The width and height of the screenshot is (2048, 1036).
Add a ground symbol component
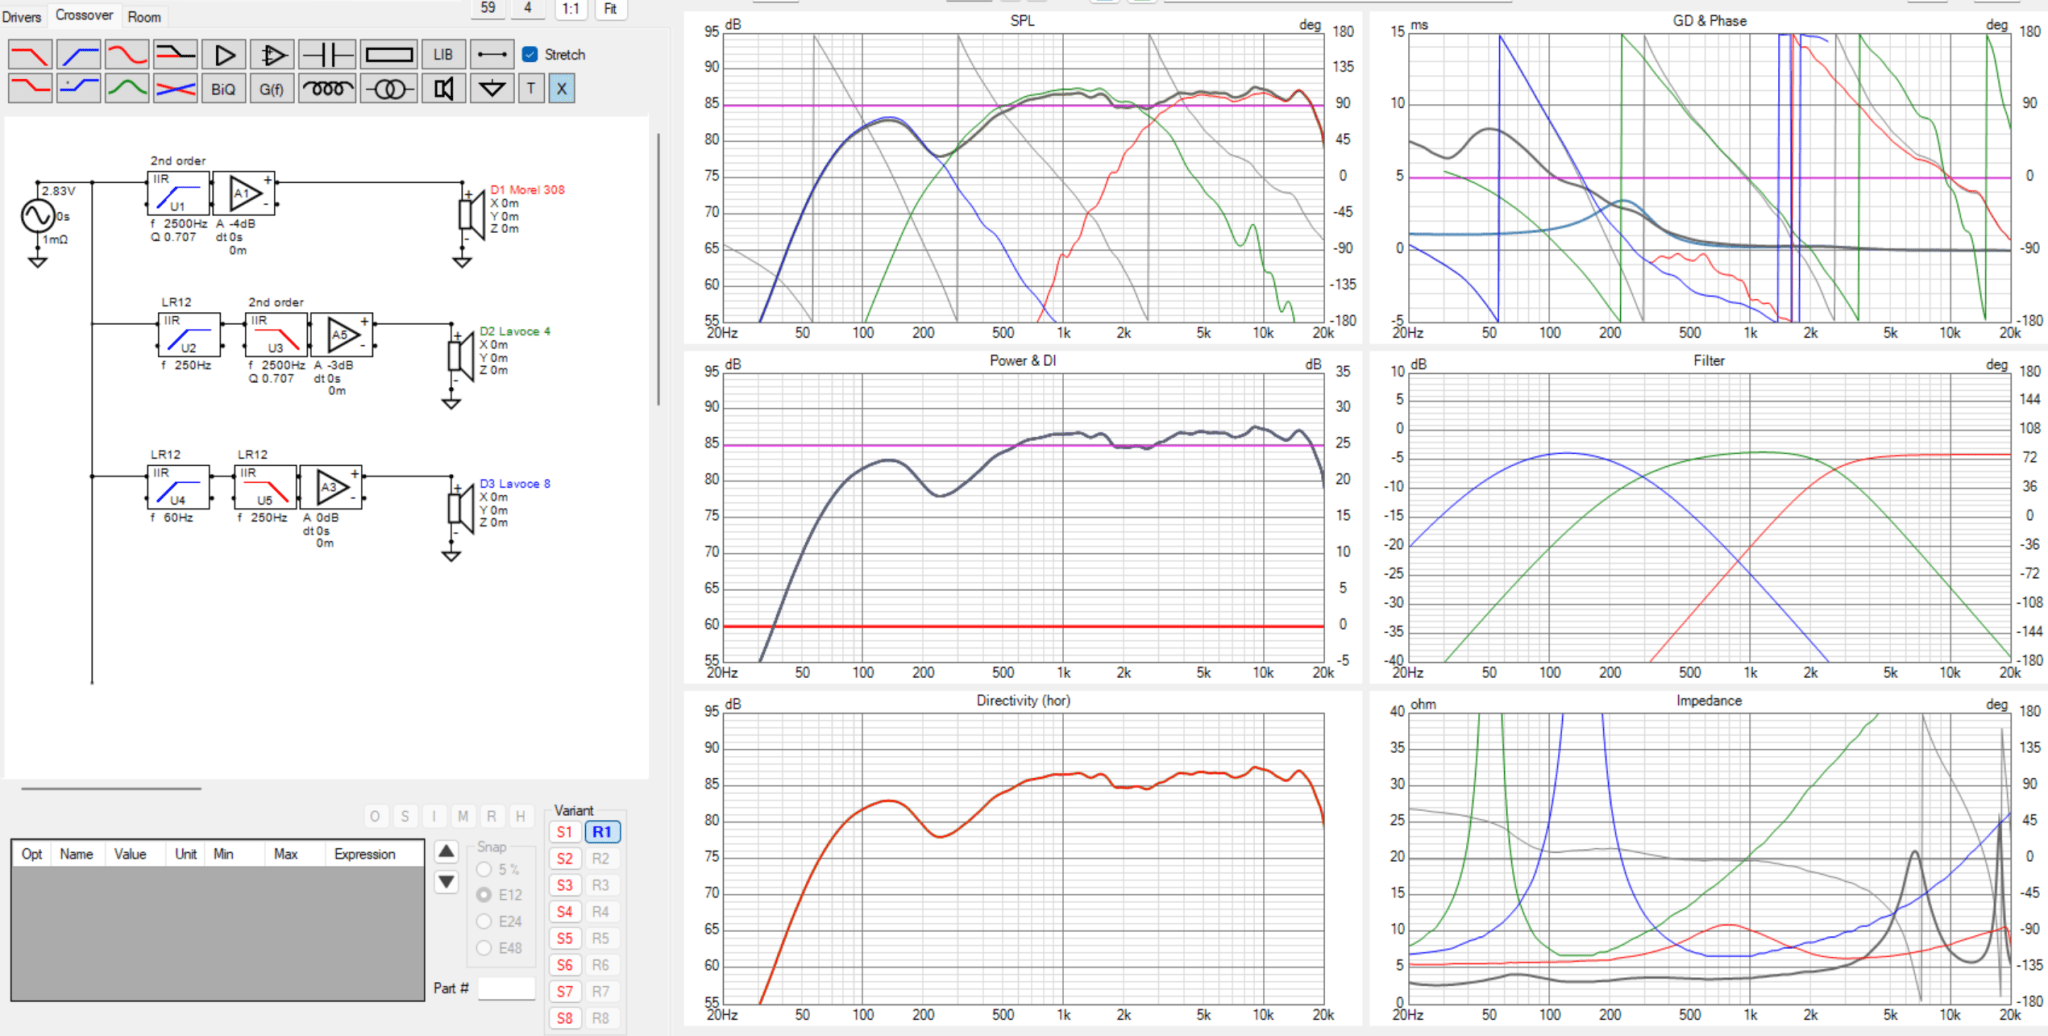(492, 88)
